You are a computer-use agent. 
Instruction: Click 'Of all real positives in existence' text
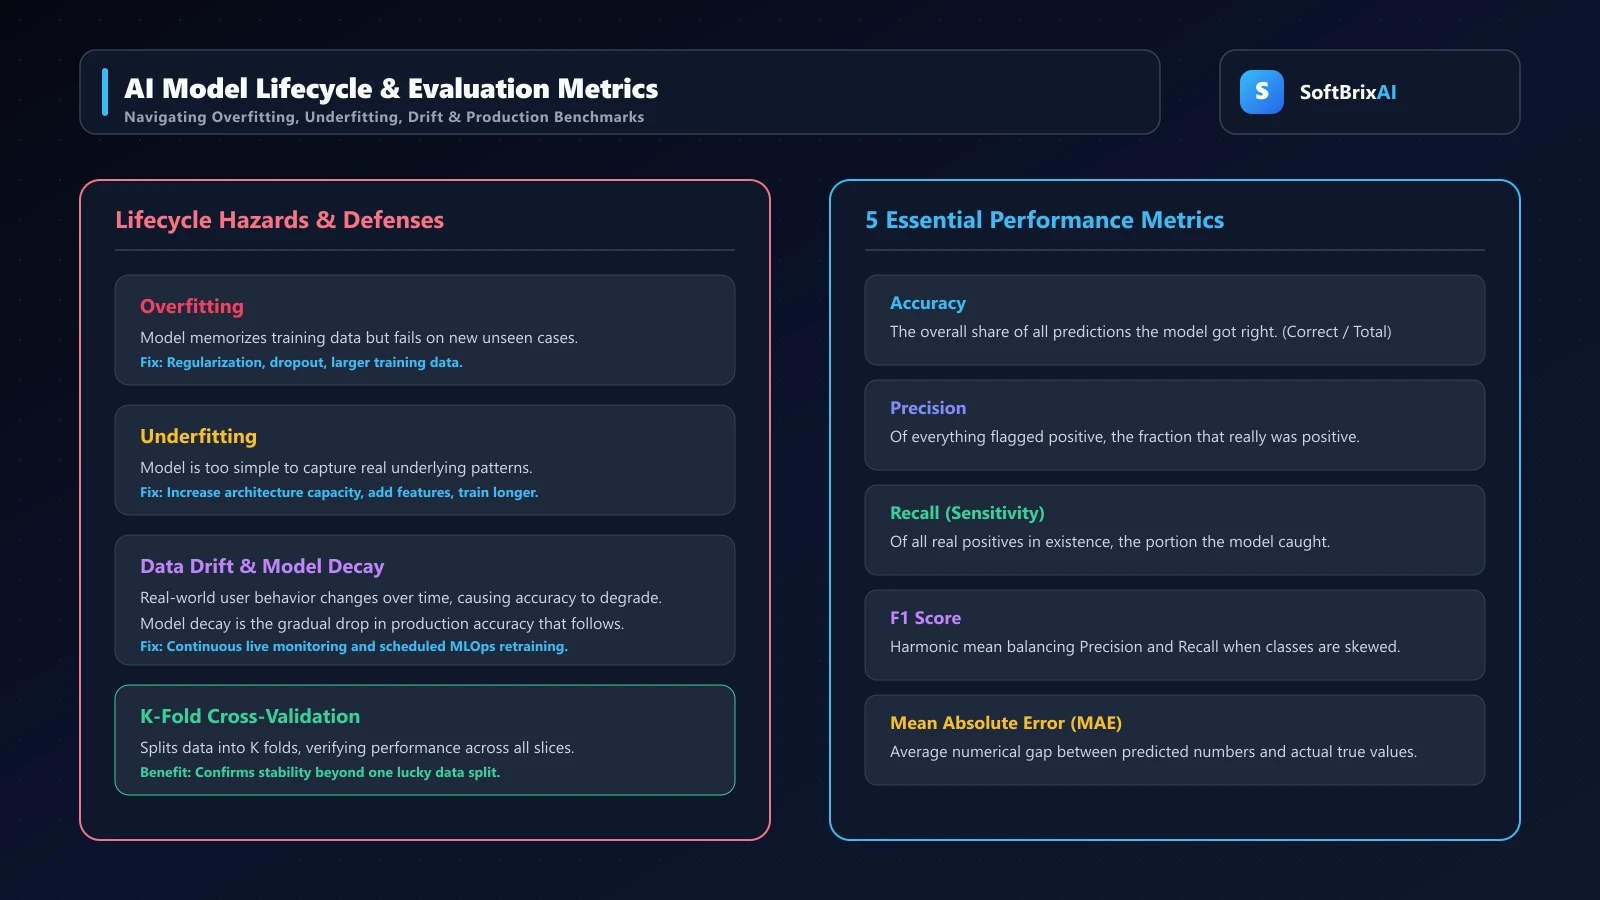[x=1110, y=542]
